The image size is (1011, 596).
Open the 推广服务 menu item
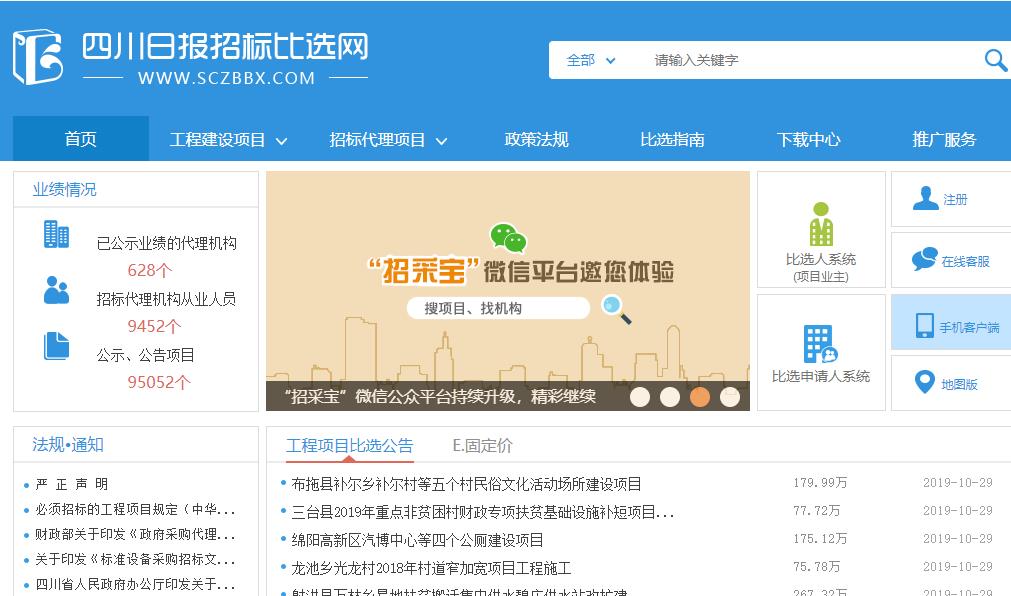click(944, 139)
